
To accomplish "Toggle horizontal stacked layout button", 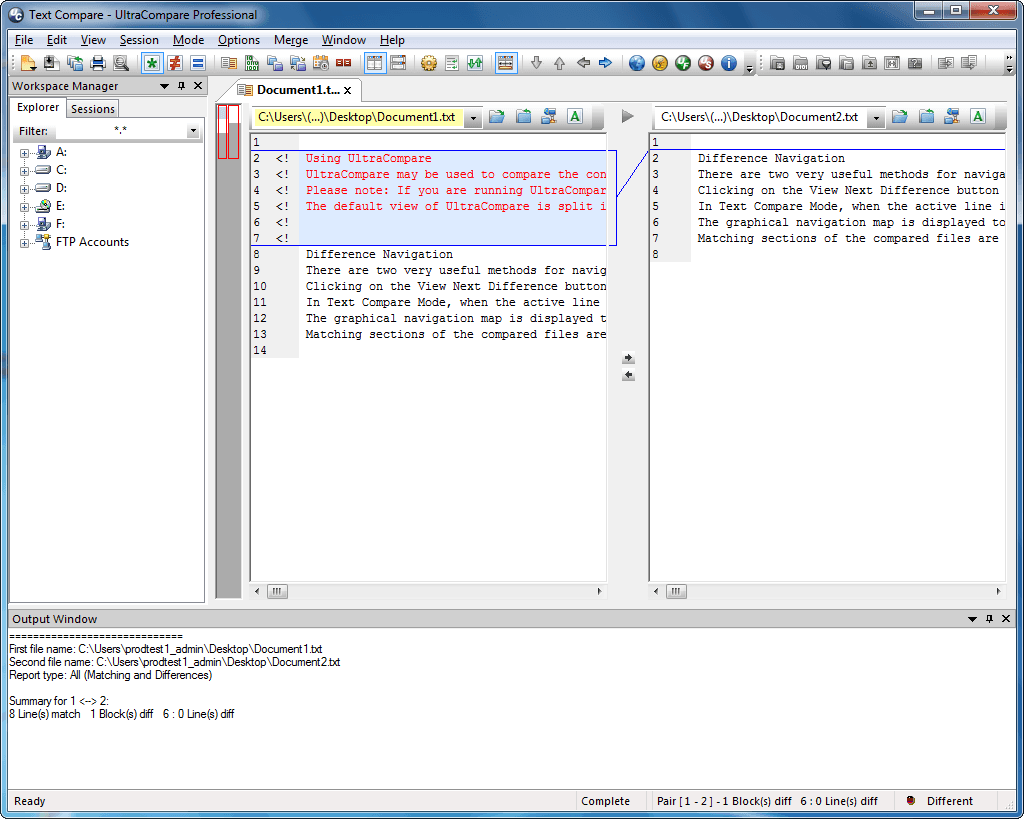I will [x=398, y=63].
